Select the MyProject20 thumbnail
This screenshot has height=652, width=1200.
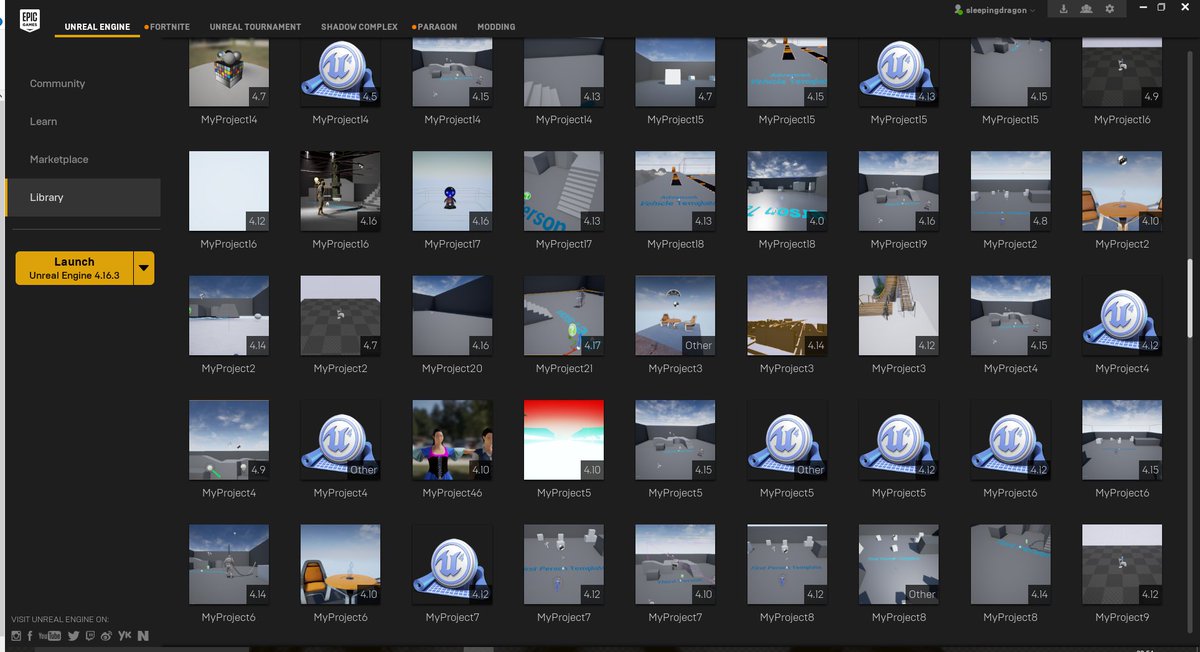pos(452,315)
